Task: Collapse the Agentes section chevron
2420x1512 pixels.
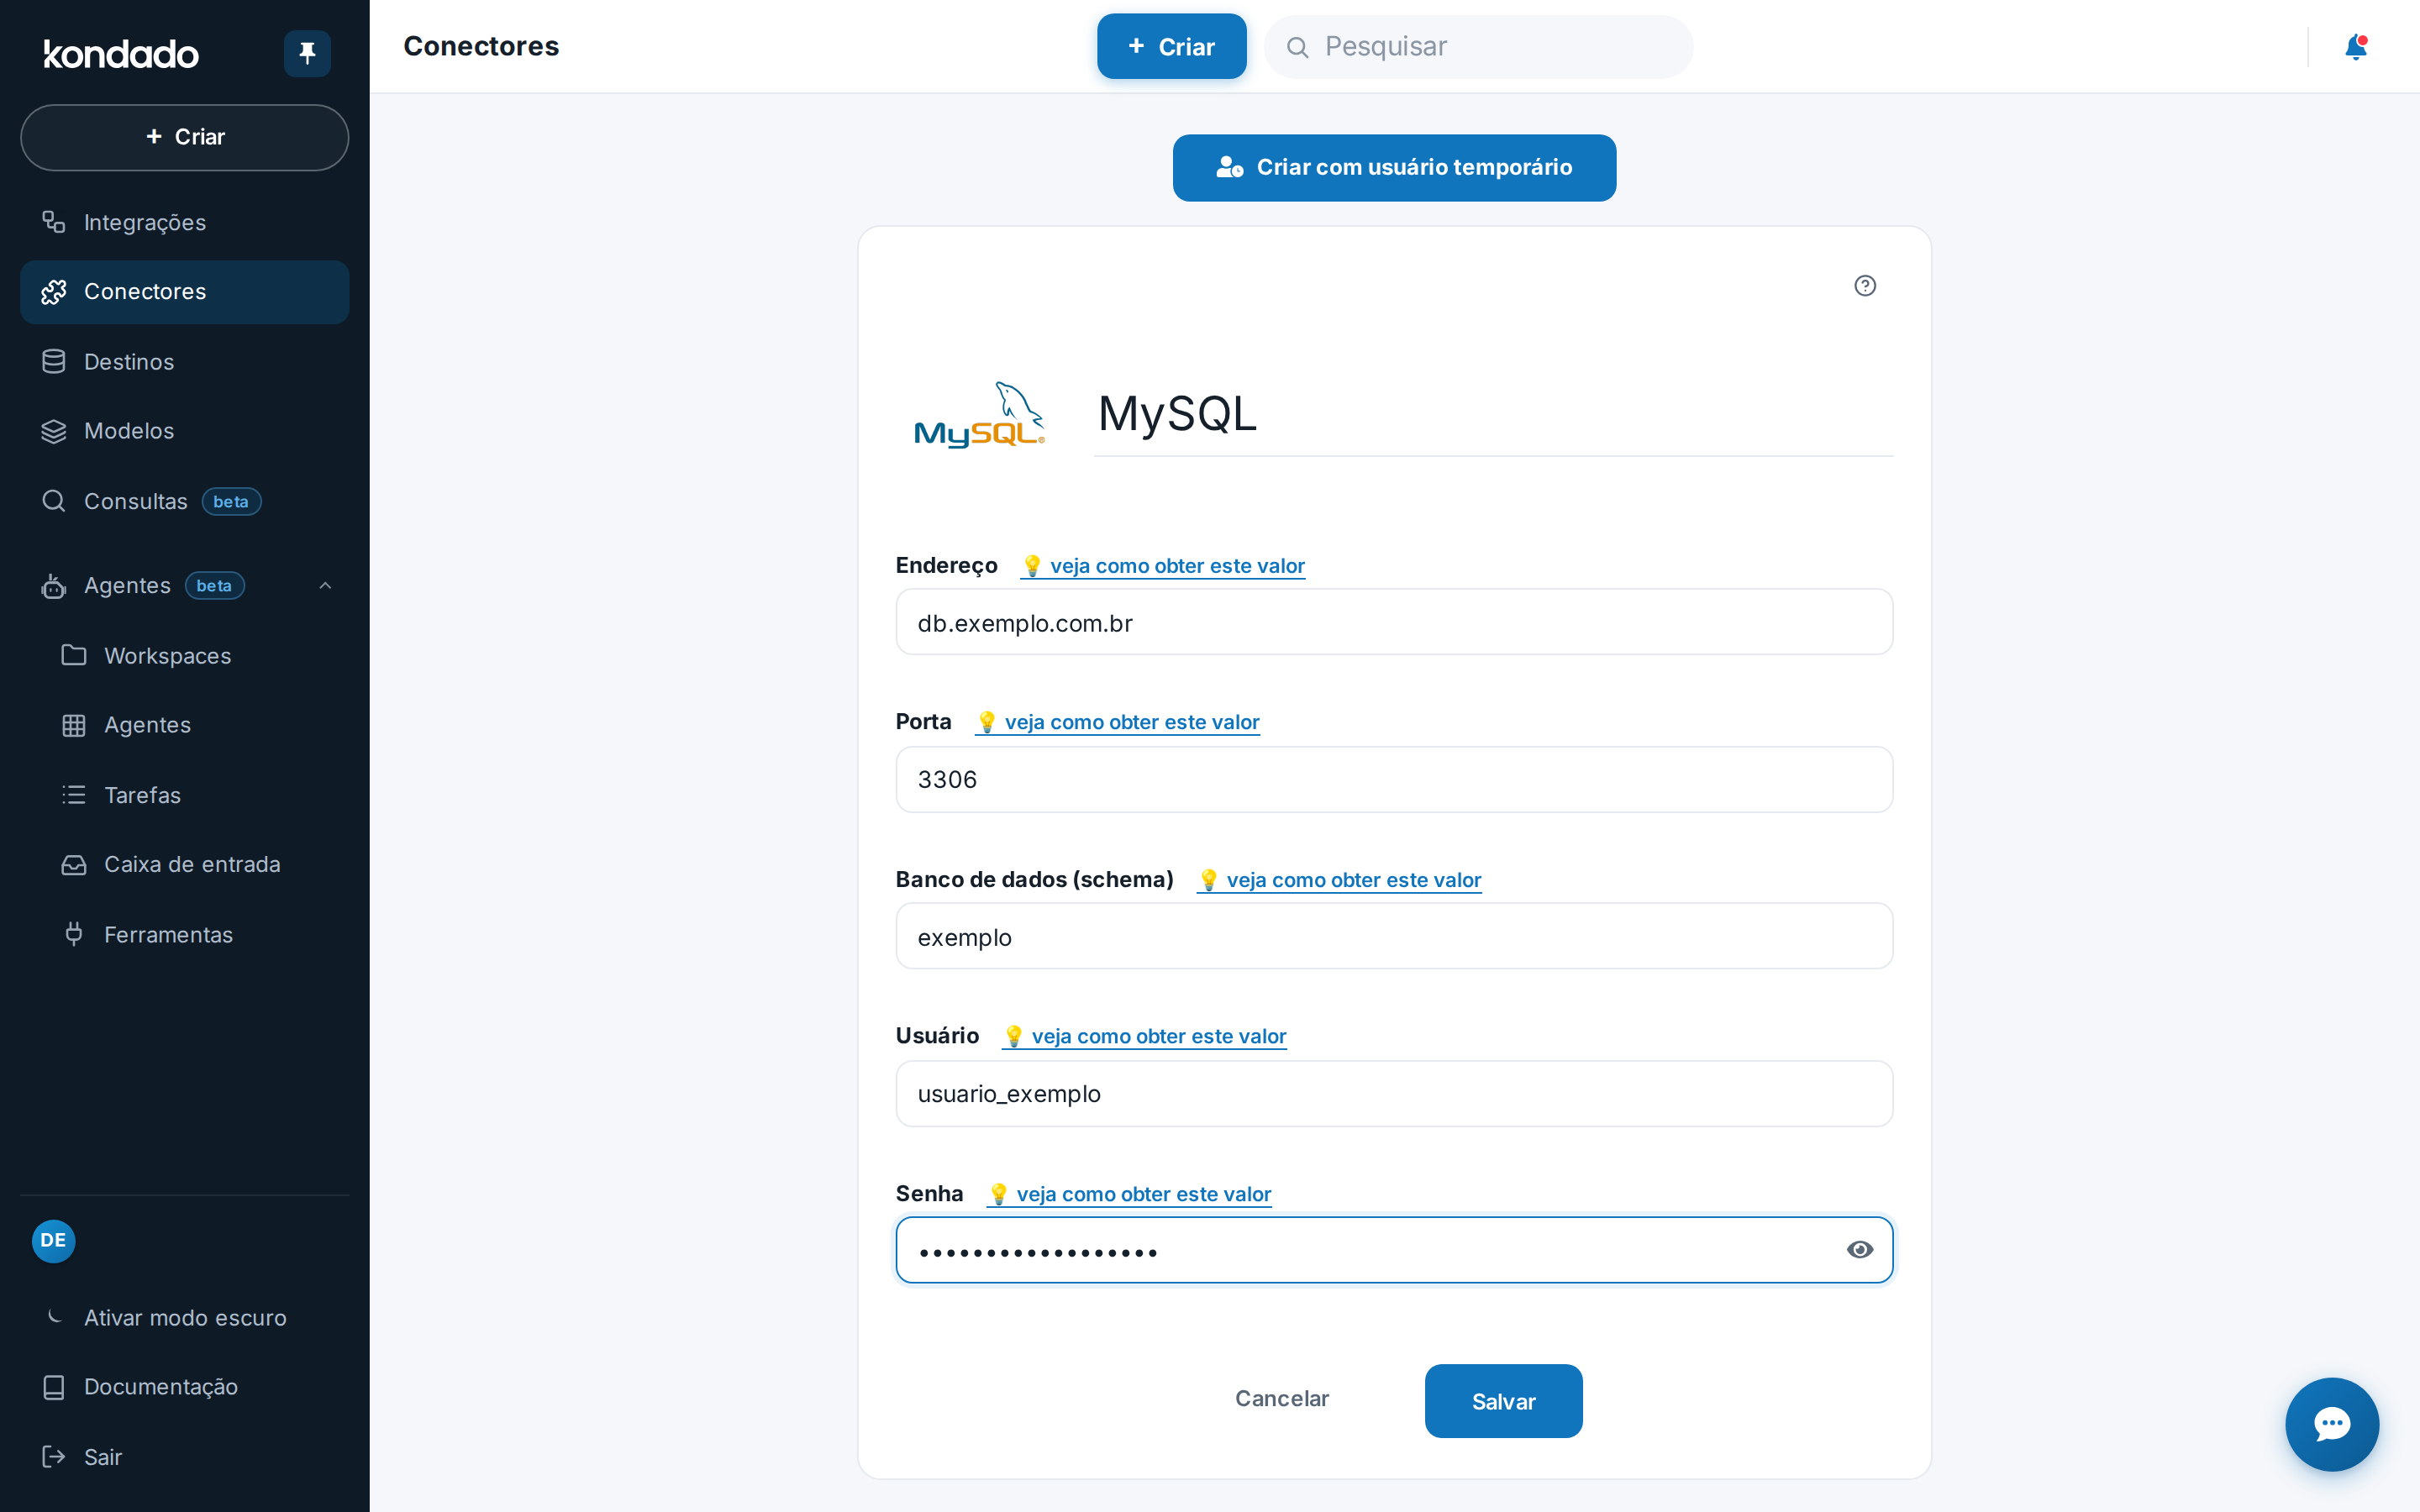Action: point(325,586)
